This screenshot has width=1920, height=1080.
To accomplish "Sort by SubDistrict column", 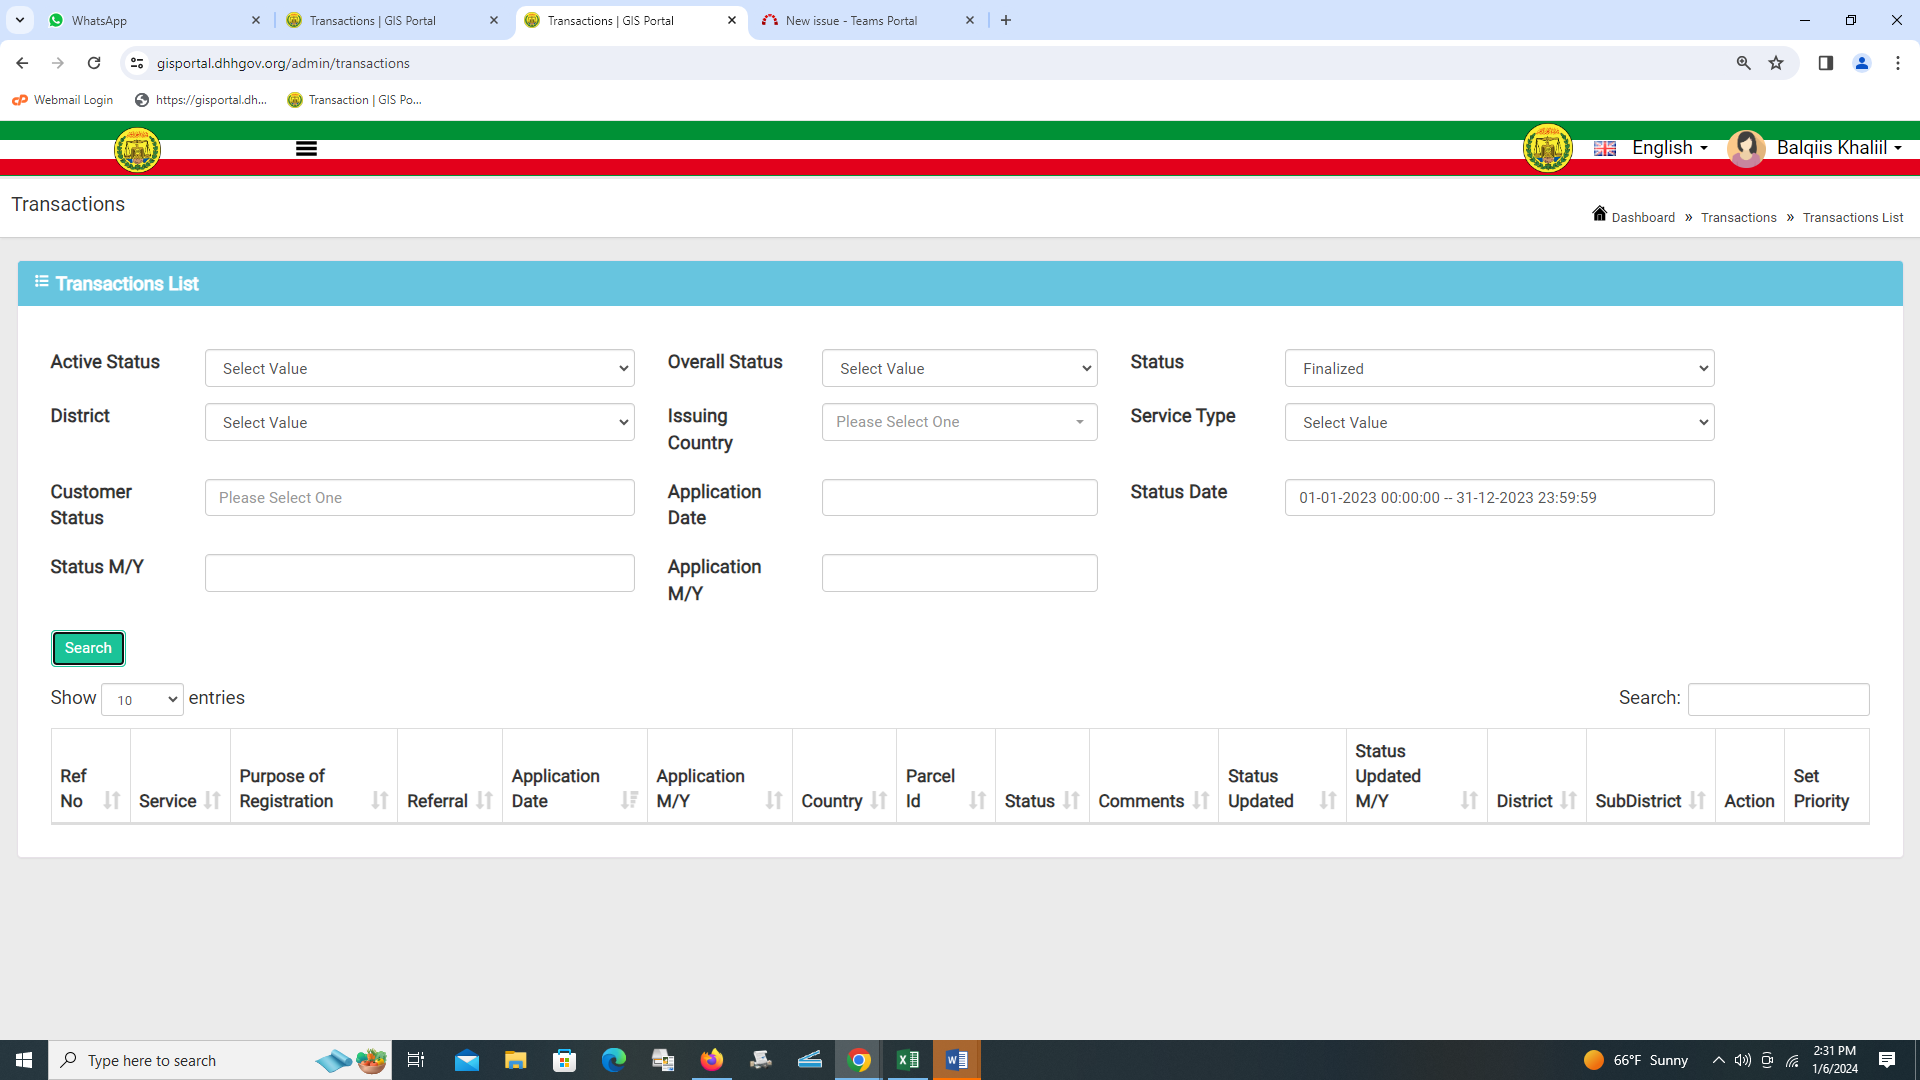I will point(1697,800).
